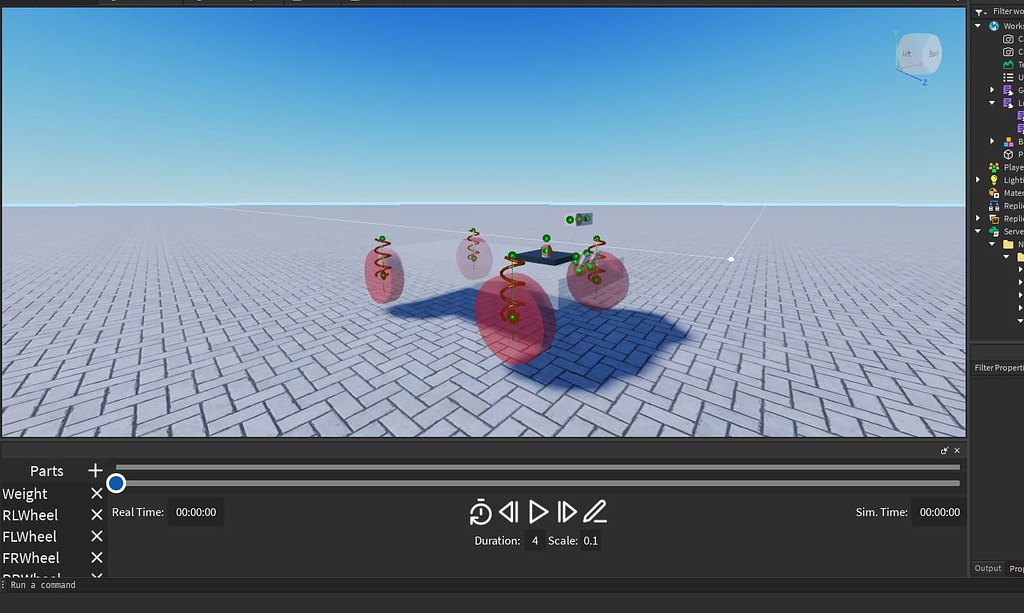Add a new part with the plus button
Viewport: 1024px width, 613px height.
[95, 470]
